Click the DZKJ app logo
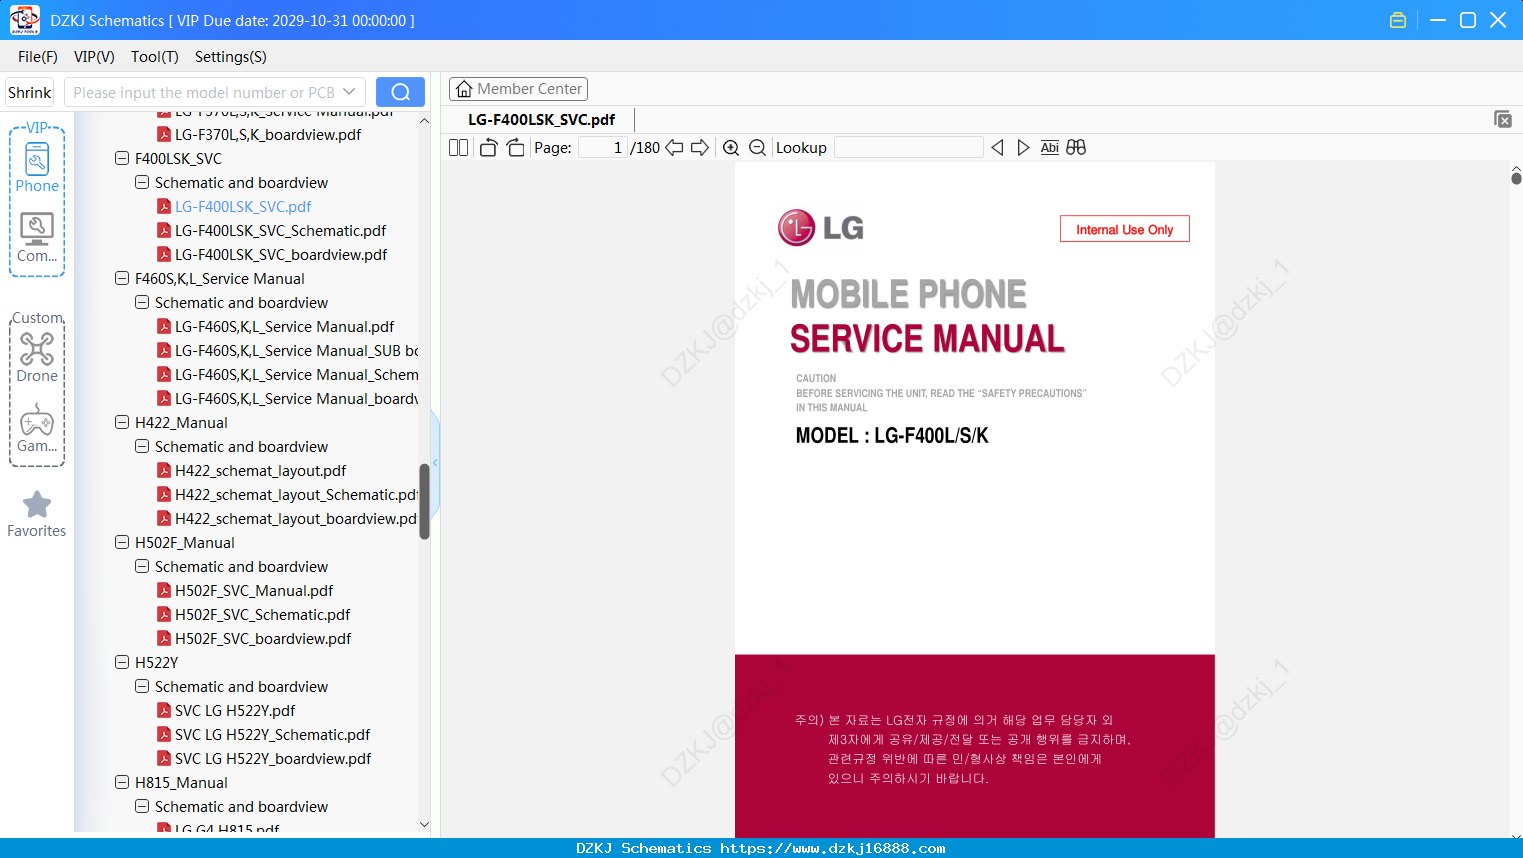Image resolution: width=1523 pixels, height=858 pixels. click(24, 20)
